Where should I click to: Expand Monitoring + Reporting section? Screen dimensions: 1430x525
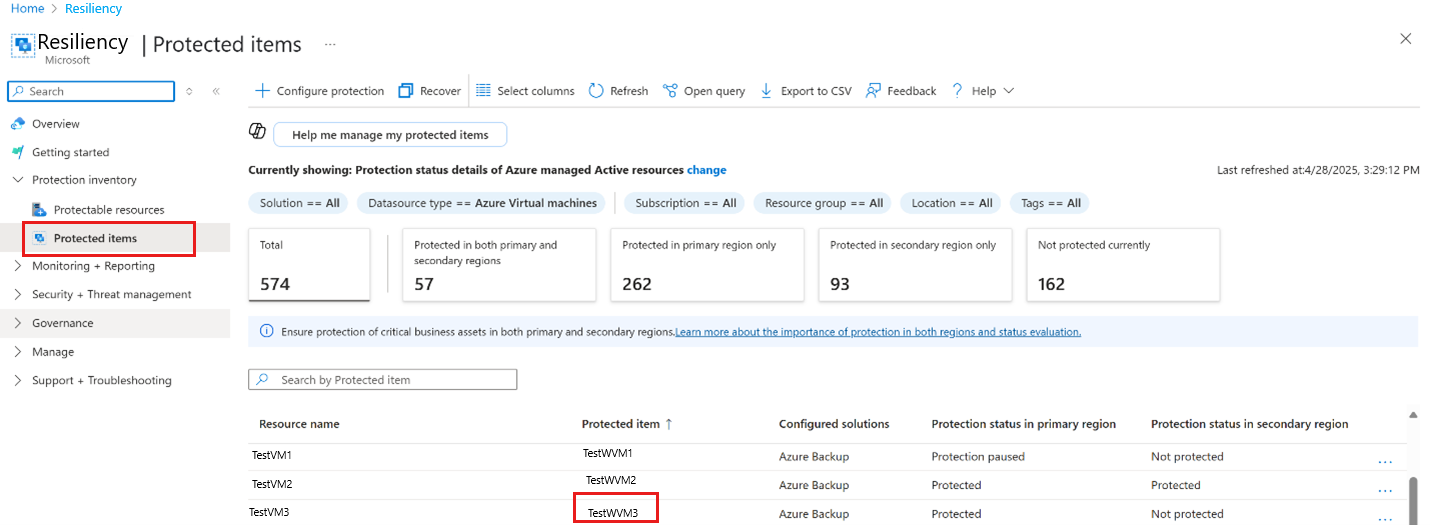pos(18,266)
